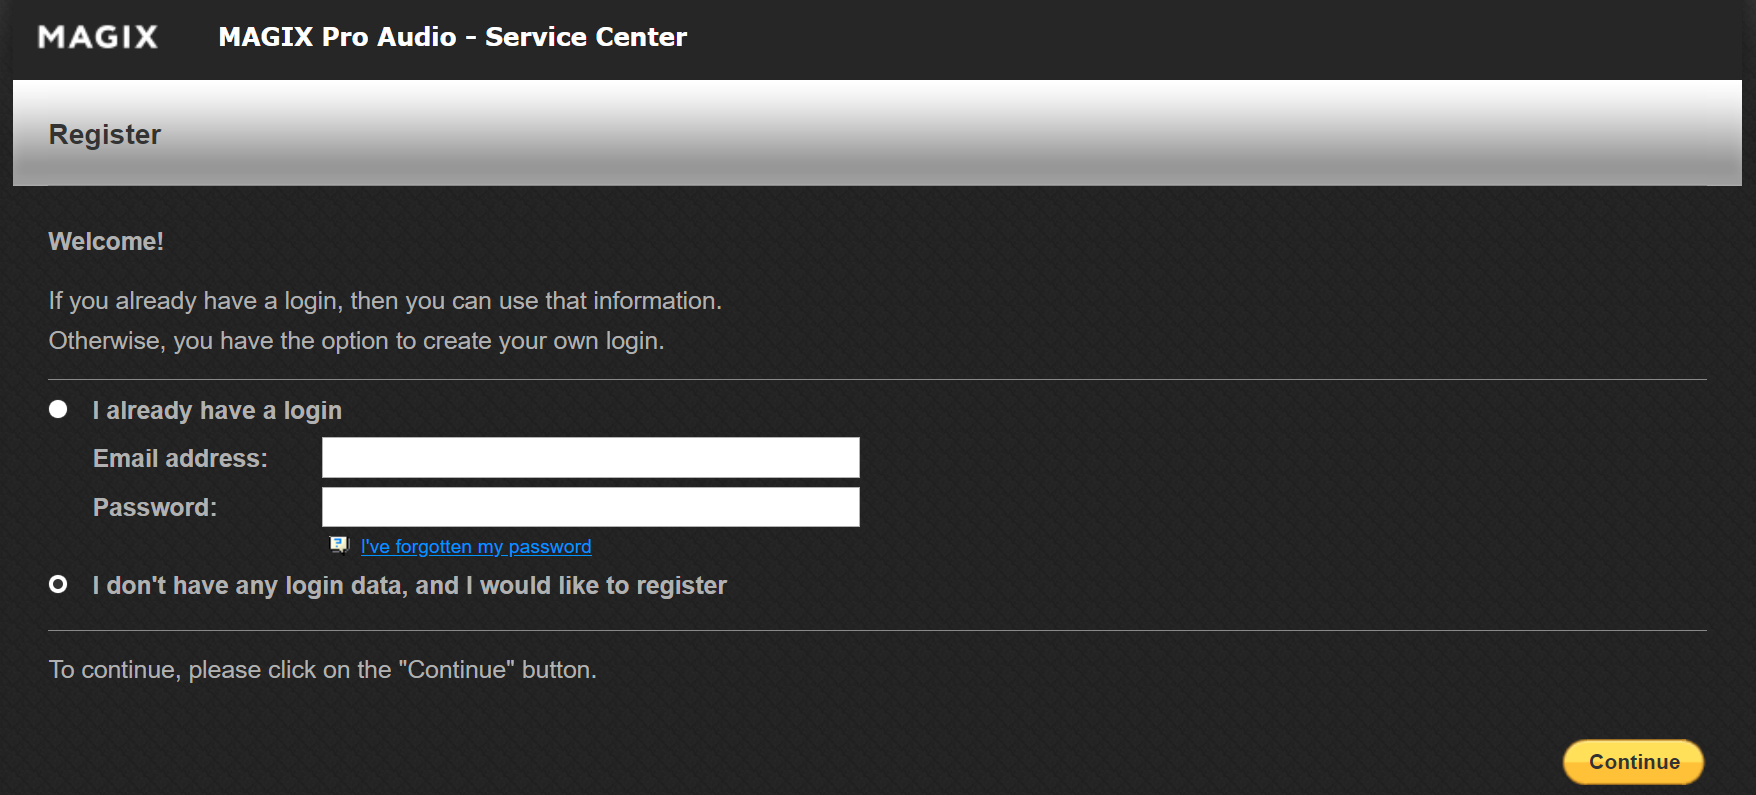Focus the Password input field
The image size is (1756, 795).
[x=590, y=507]
